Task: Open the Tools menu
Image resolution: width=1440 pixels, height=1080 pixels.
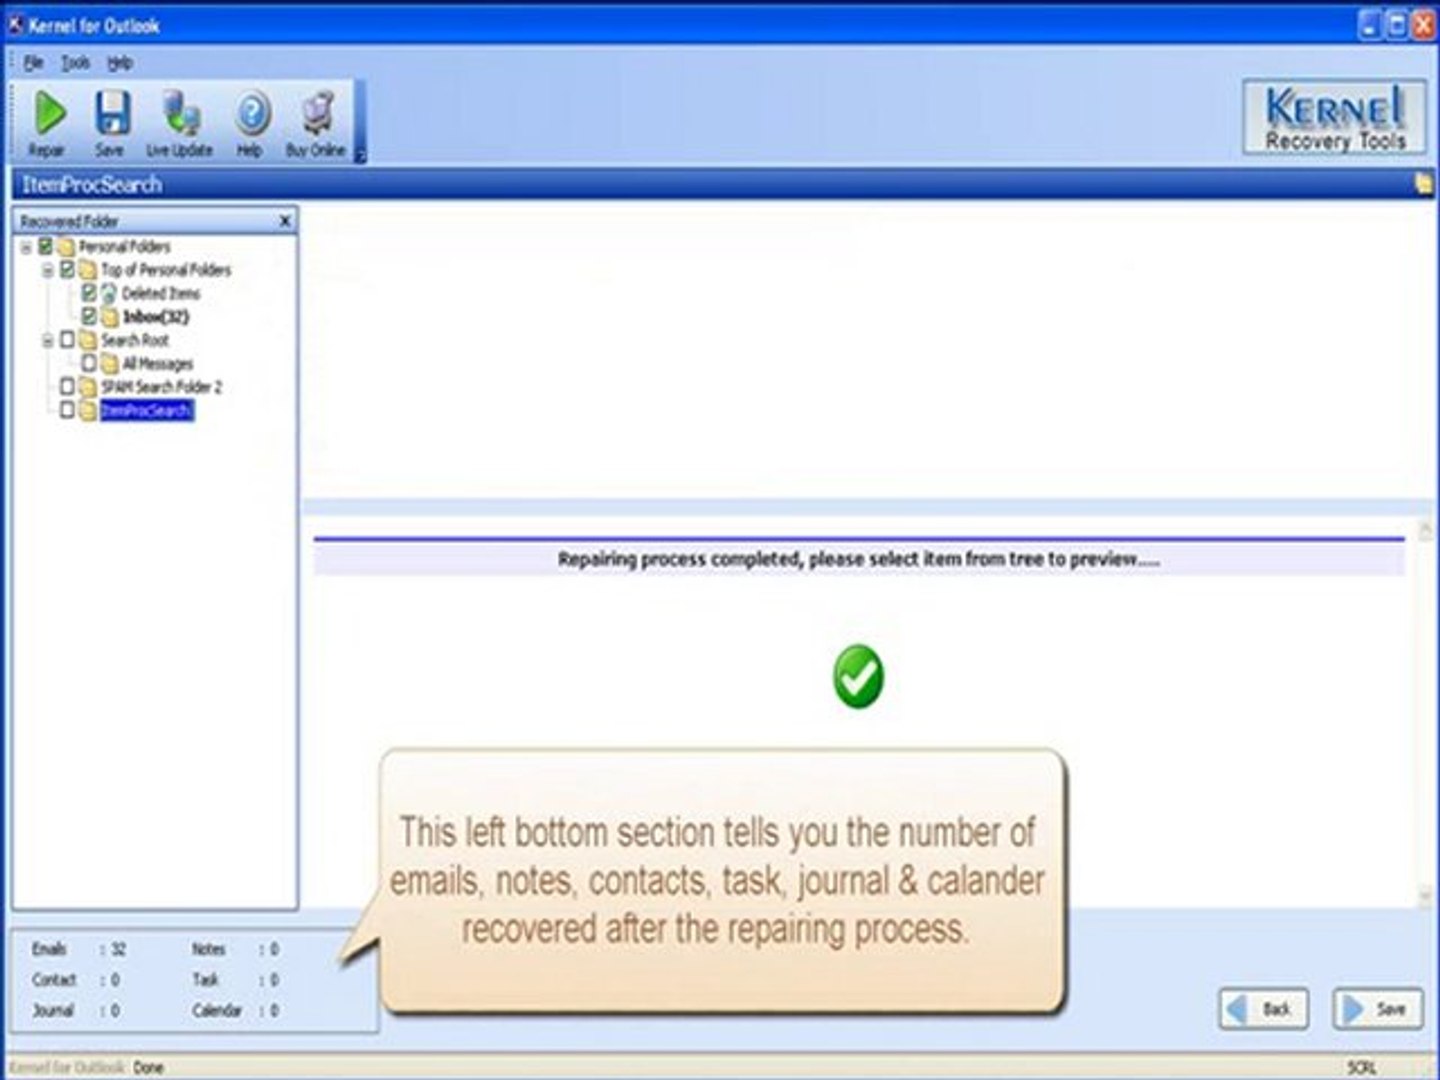Action: point(75,63)
